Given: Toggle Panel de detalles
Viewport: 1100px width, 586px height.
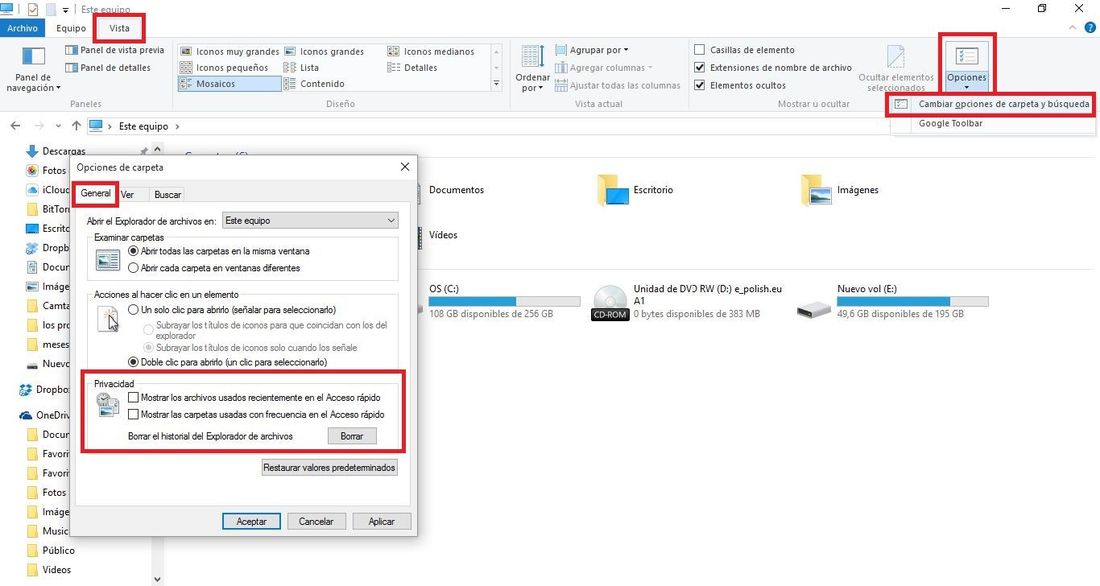Looking at the screenshot, I should (108, 67).
